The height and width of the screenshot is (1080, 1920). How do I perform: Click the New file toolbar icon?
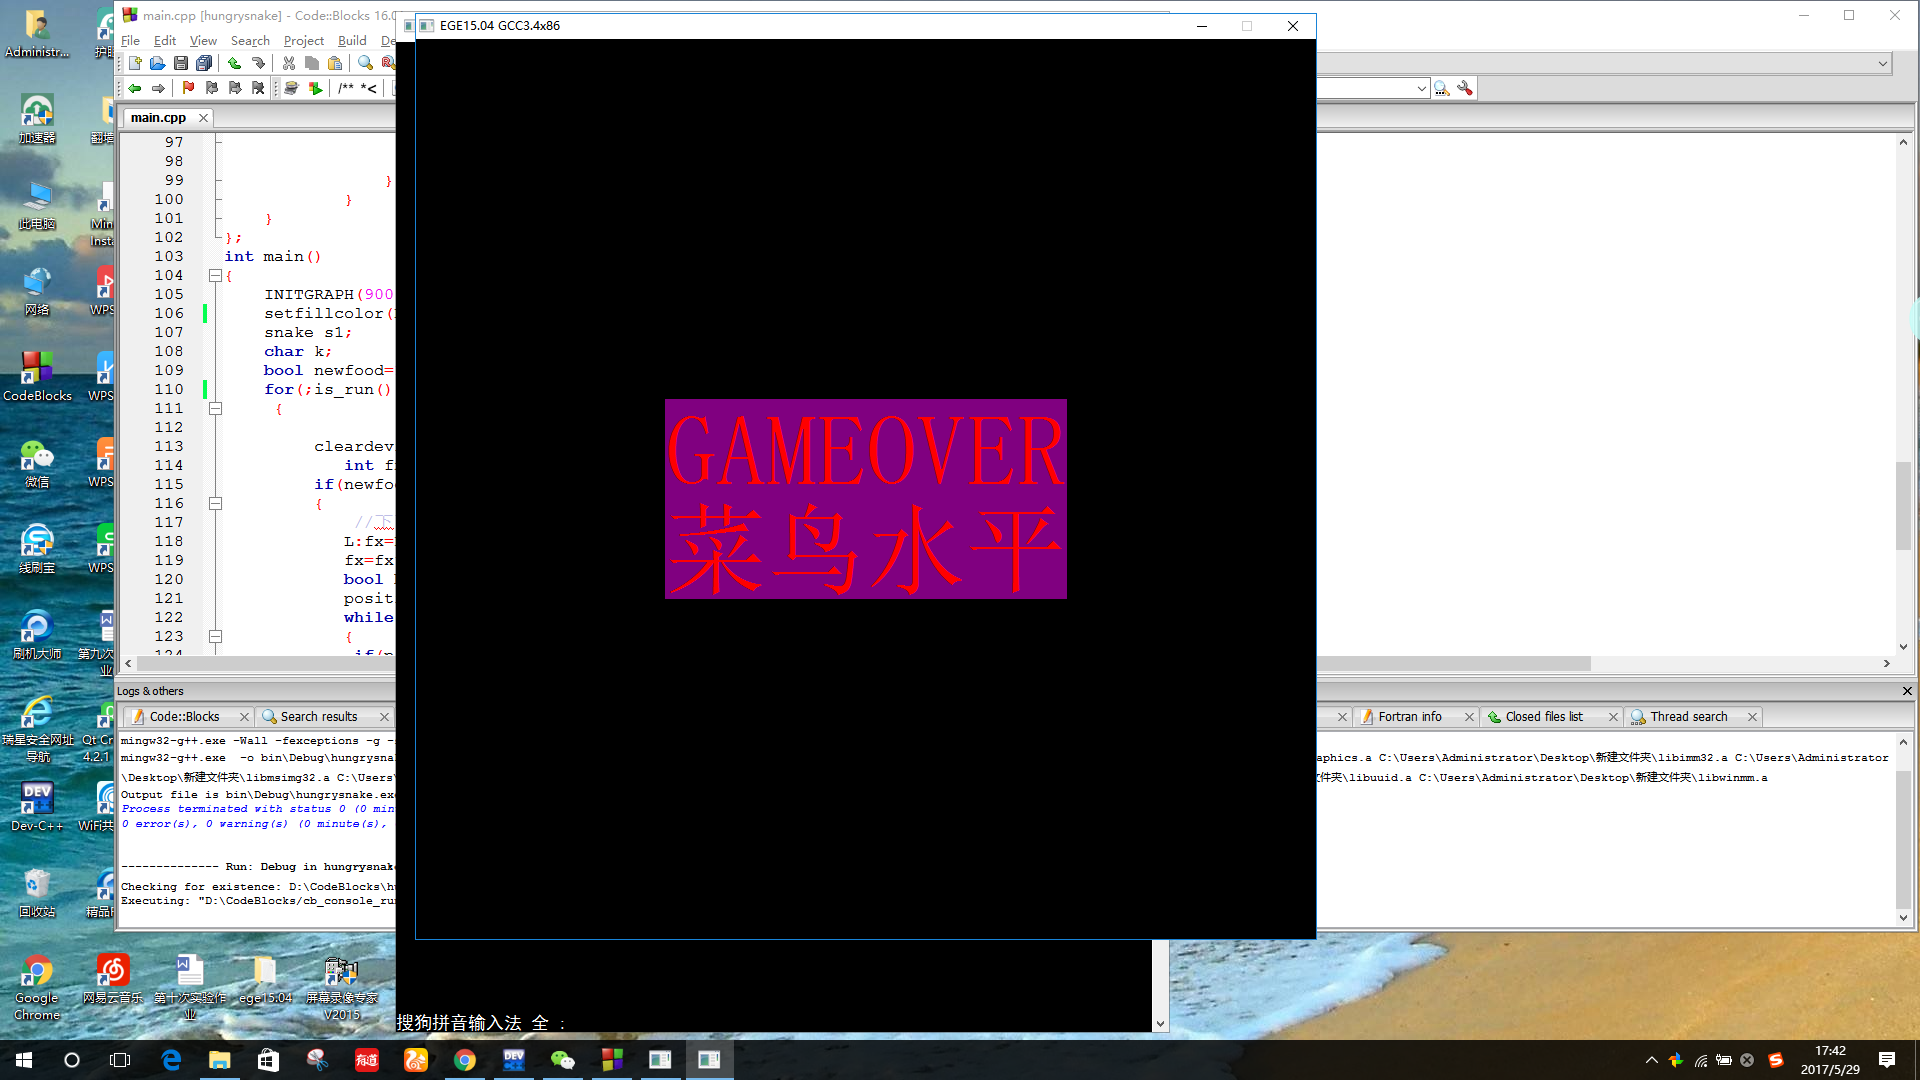tap(135, 63)
